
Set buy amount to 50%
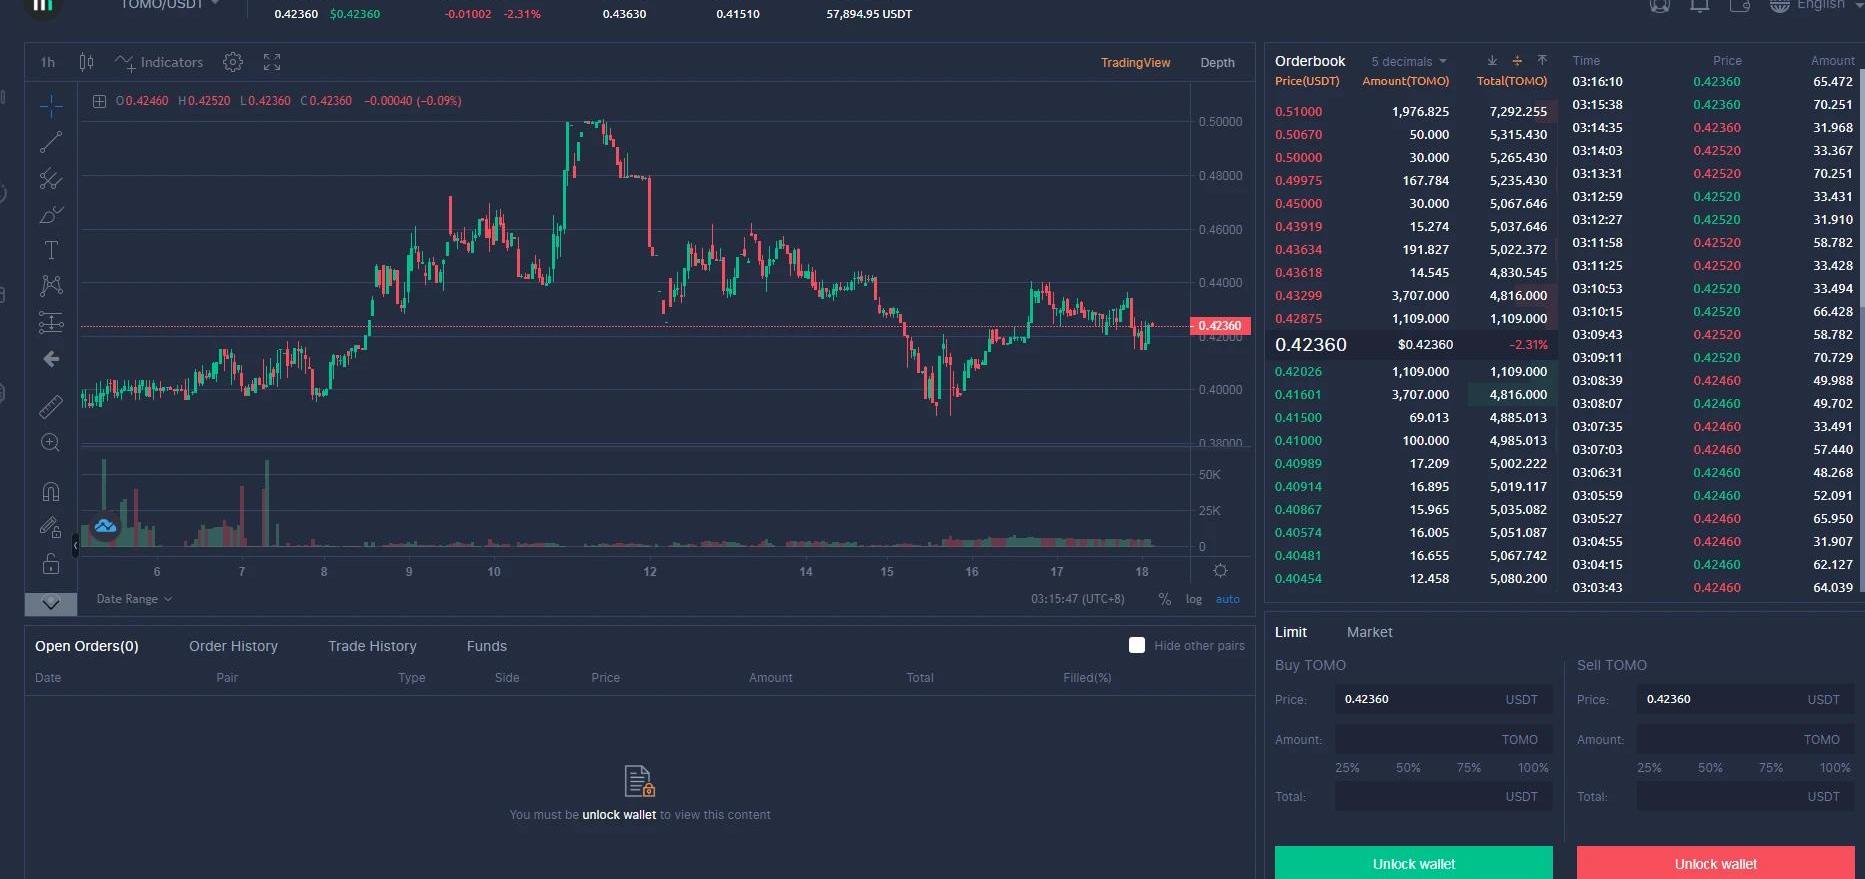(x=1408, y=768)
